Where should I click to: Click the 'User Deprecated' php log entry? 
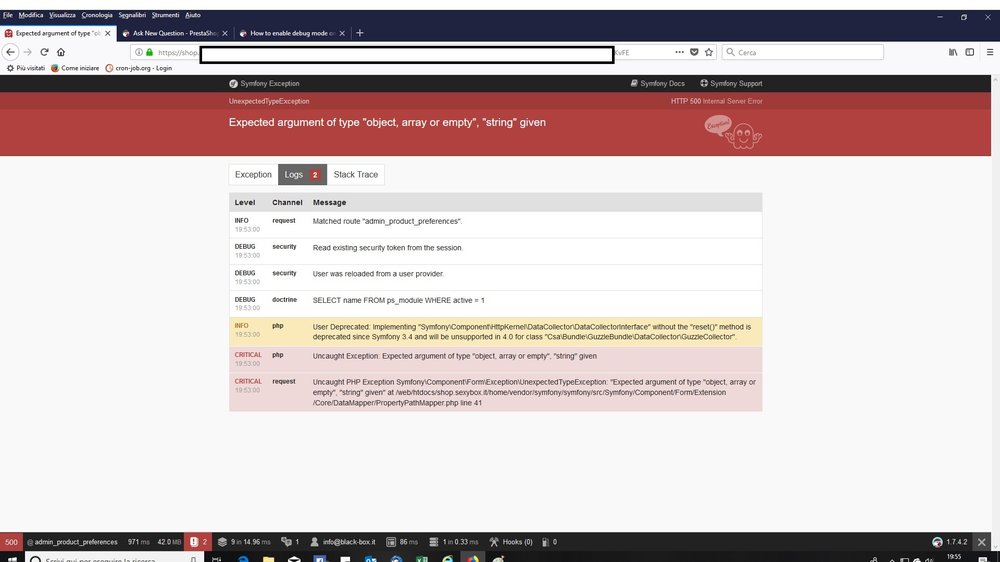[496, 332]
